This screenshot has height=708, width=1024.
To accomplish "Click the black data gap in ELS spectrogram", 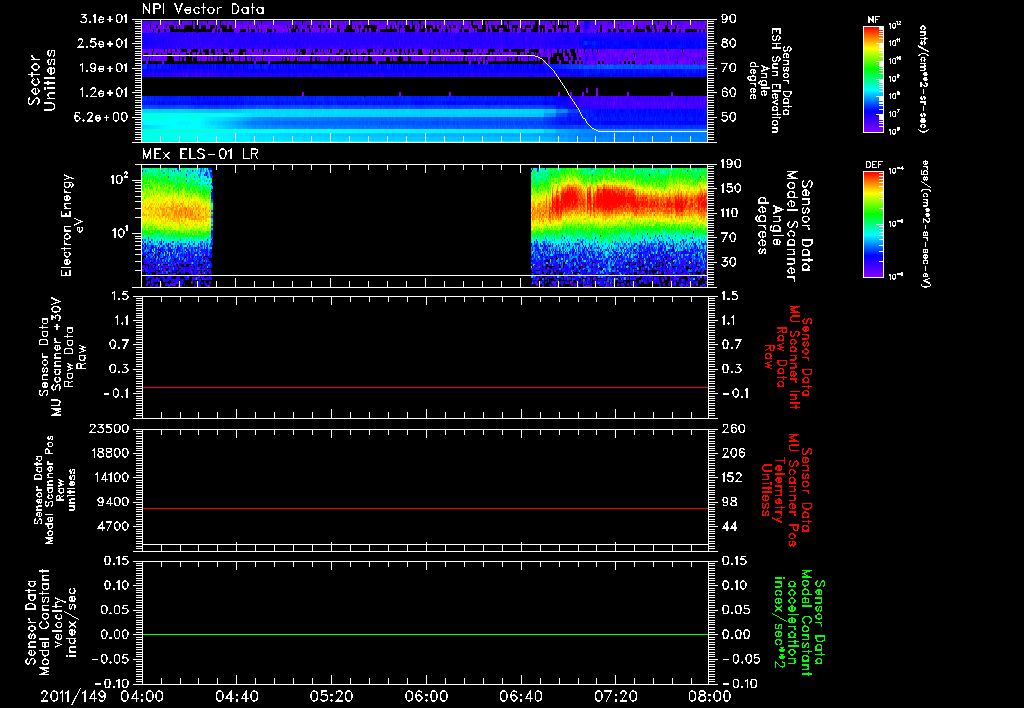I will coord(372,227).
